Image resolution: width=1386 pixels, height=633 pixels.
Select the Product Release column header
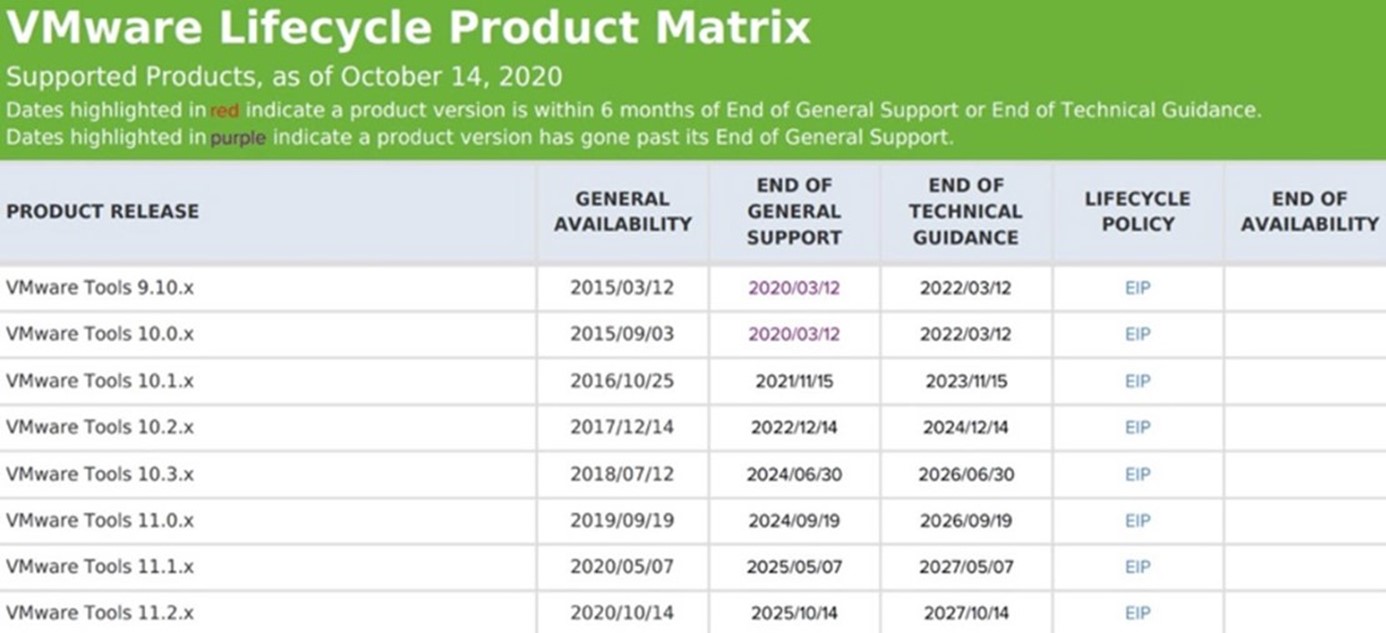tap(102, 211)
